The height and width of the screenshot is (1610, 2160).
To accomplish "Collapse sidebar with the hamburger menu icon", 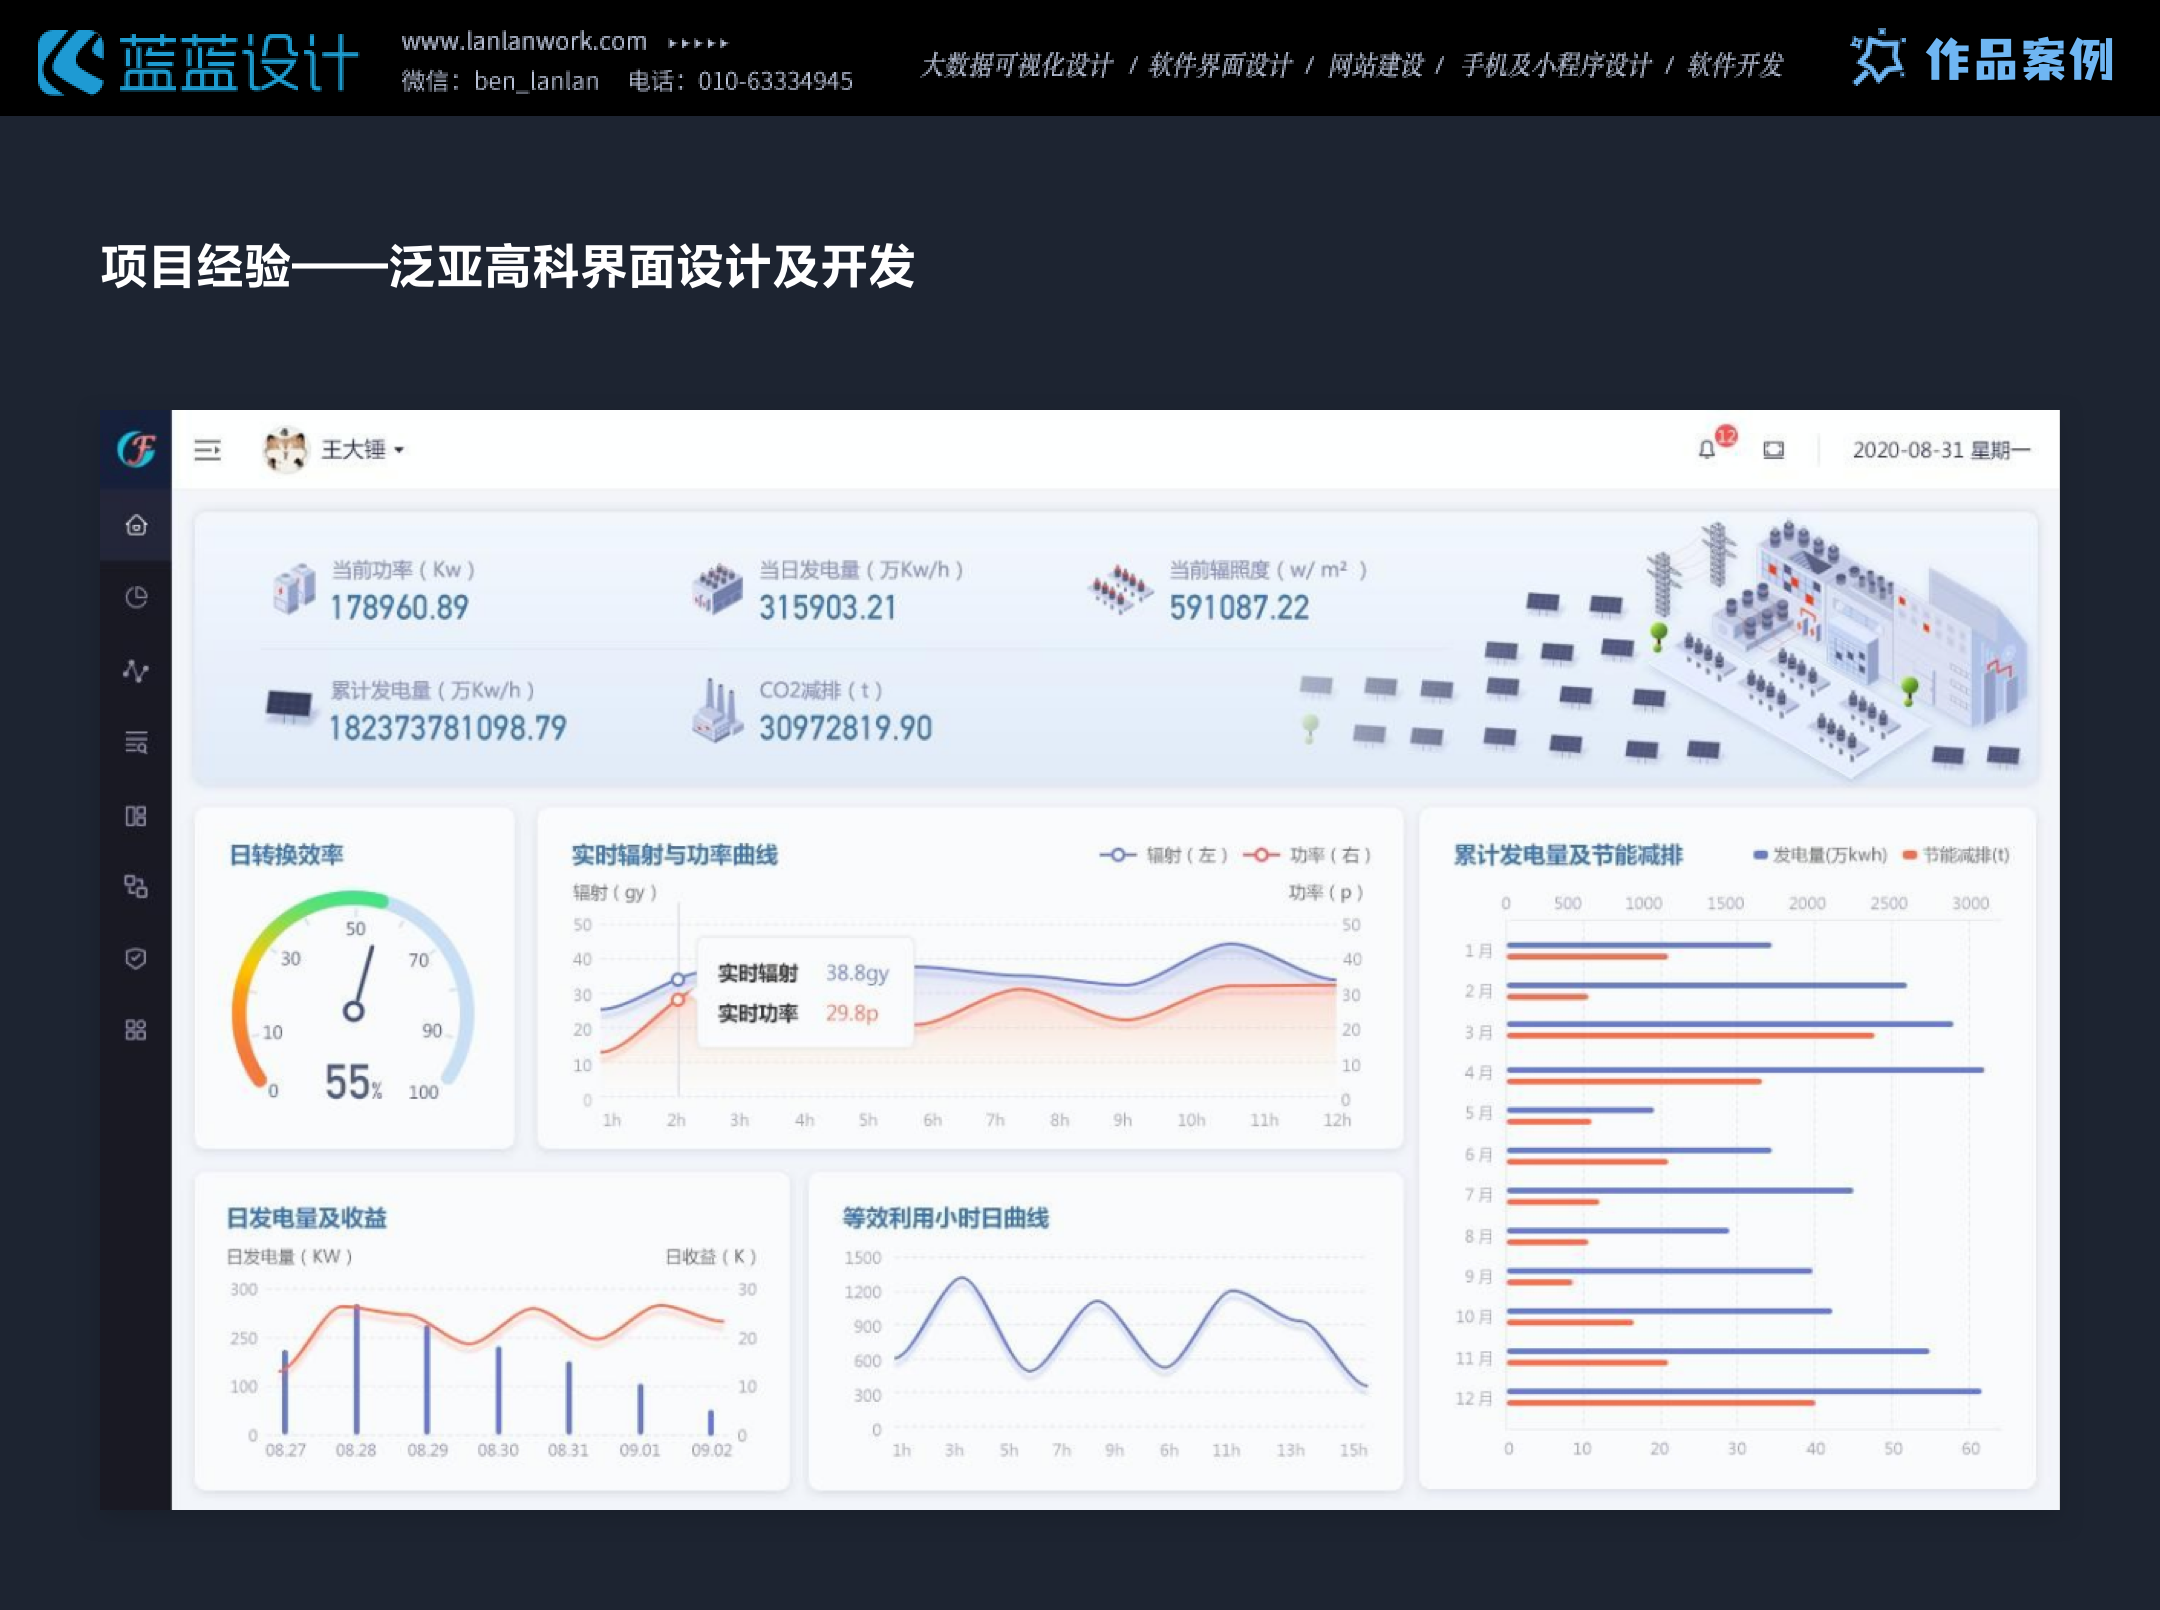I will (x=207, y=450).
